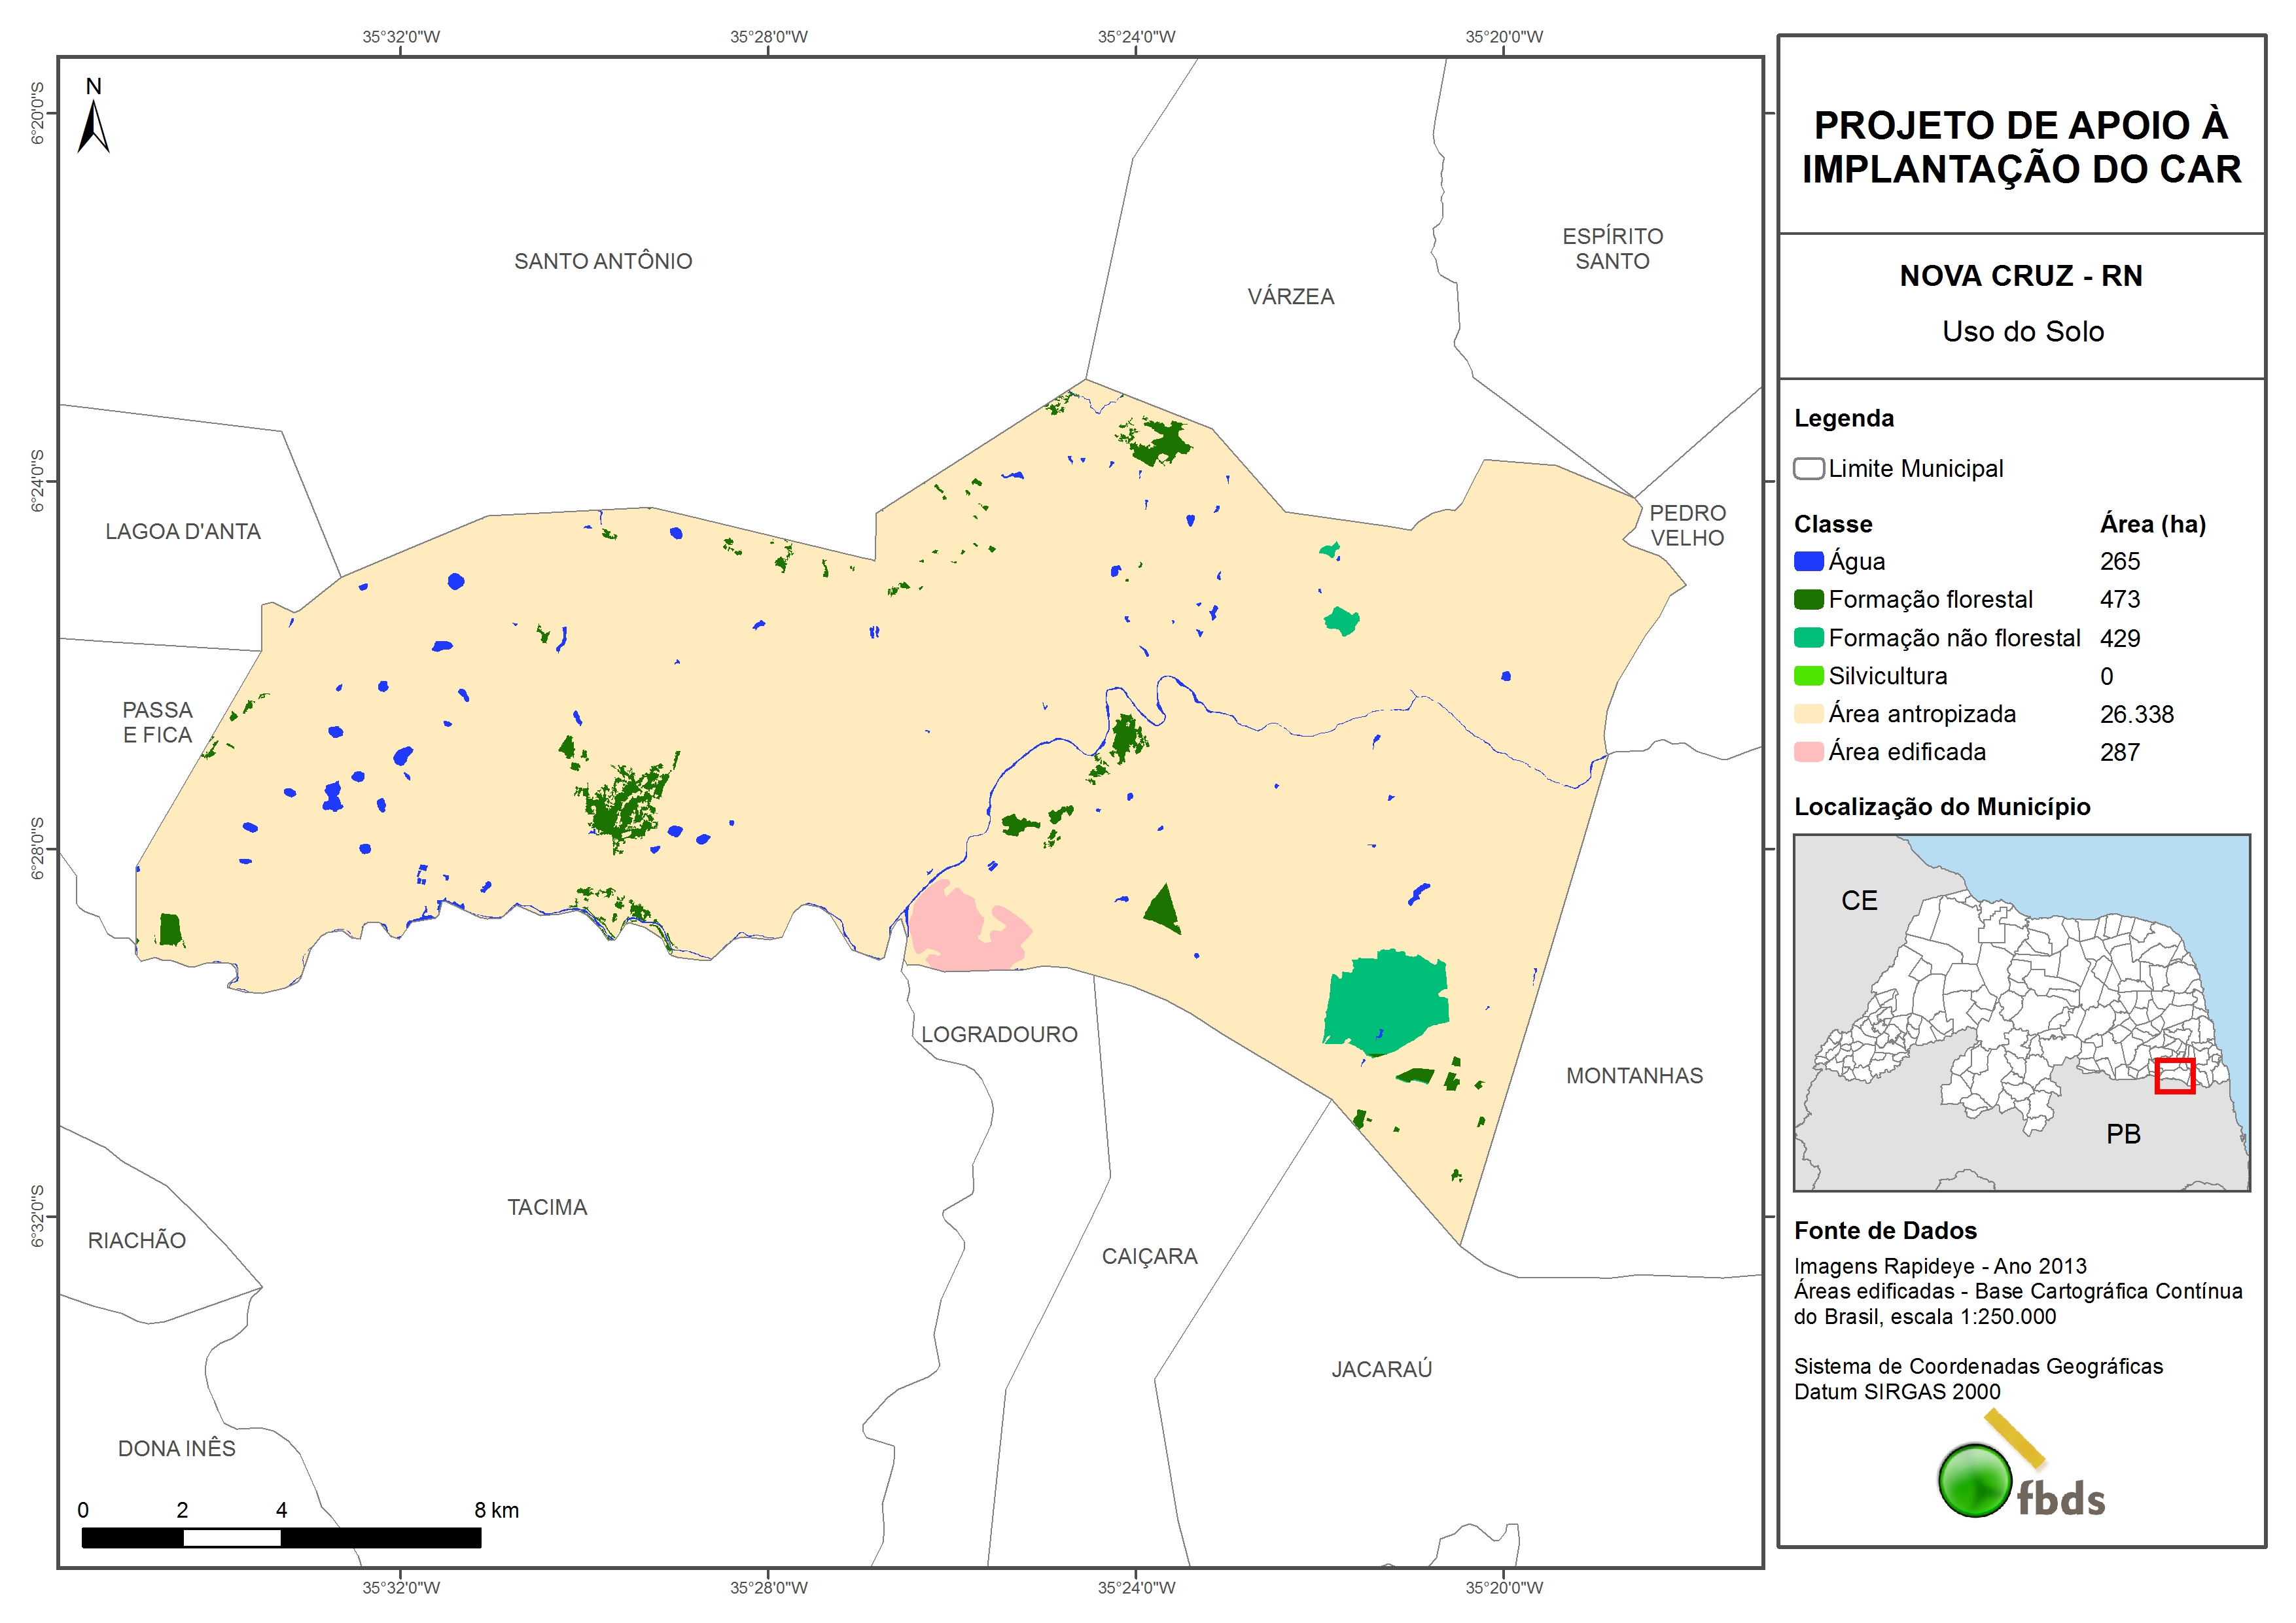The width and height of the screenshot is (2296, 1623).
Task: Click the NOVA CRUZ - RN title
Action: 2021,276
